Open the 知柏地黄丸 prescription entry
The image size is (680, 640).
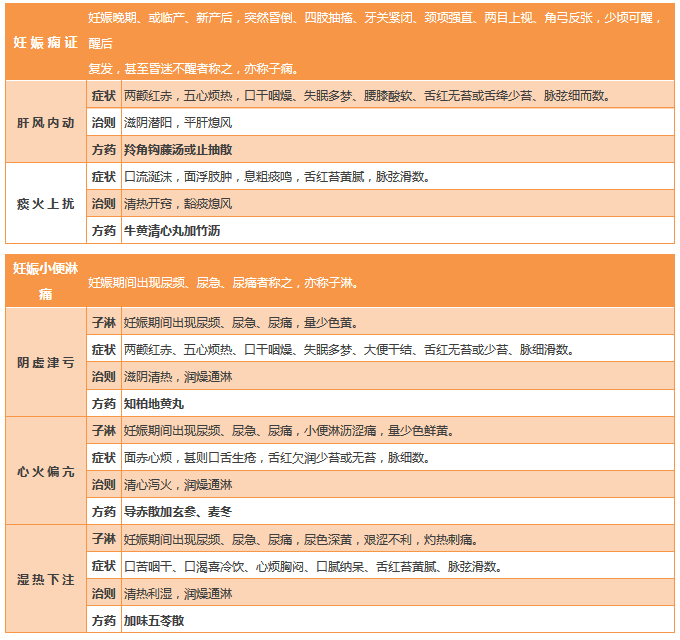[154, 404]
